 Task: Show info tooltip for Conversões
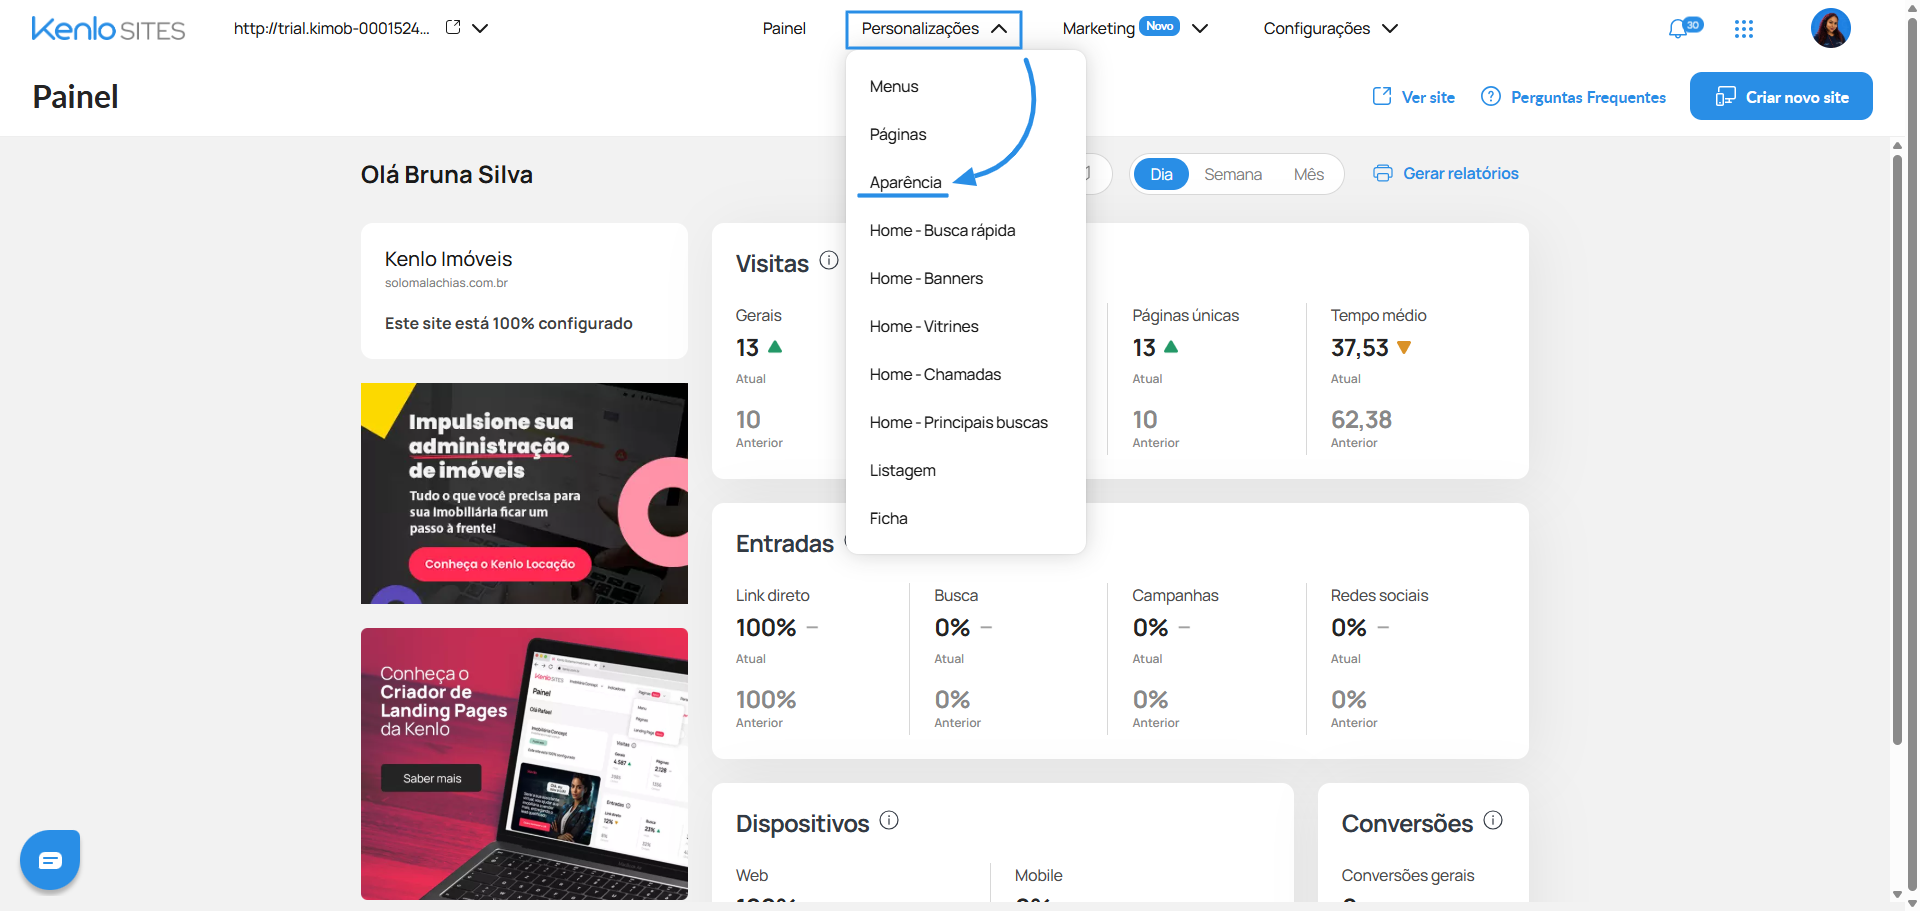[x=1493, y=820]
